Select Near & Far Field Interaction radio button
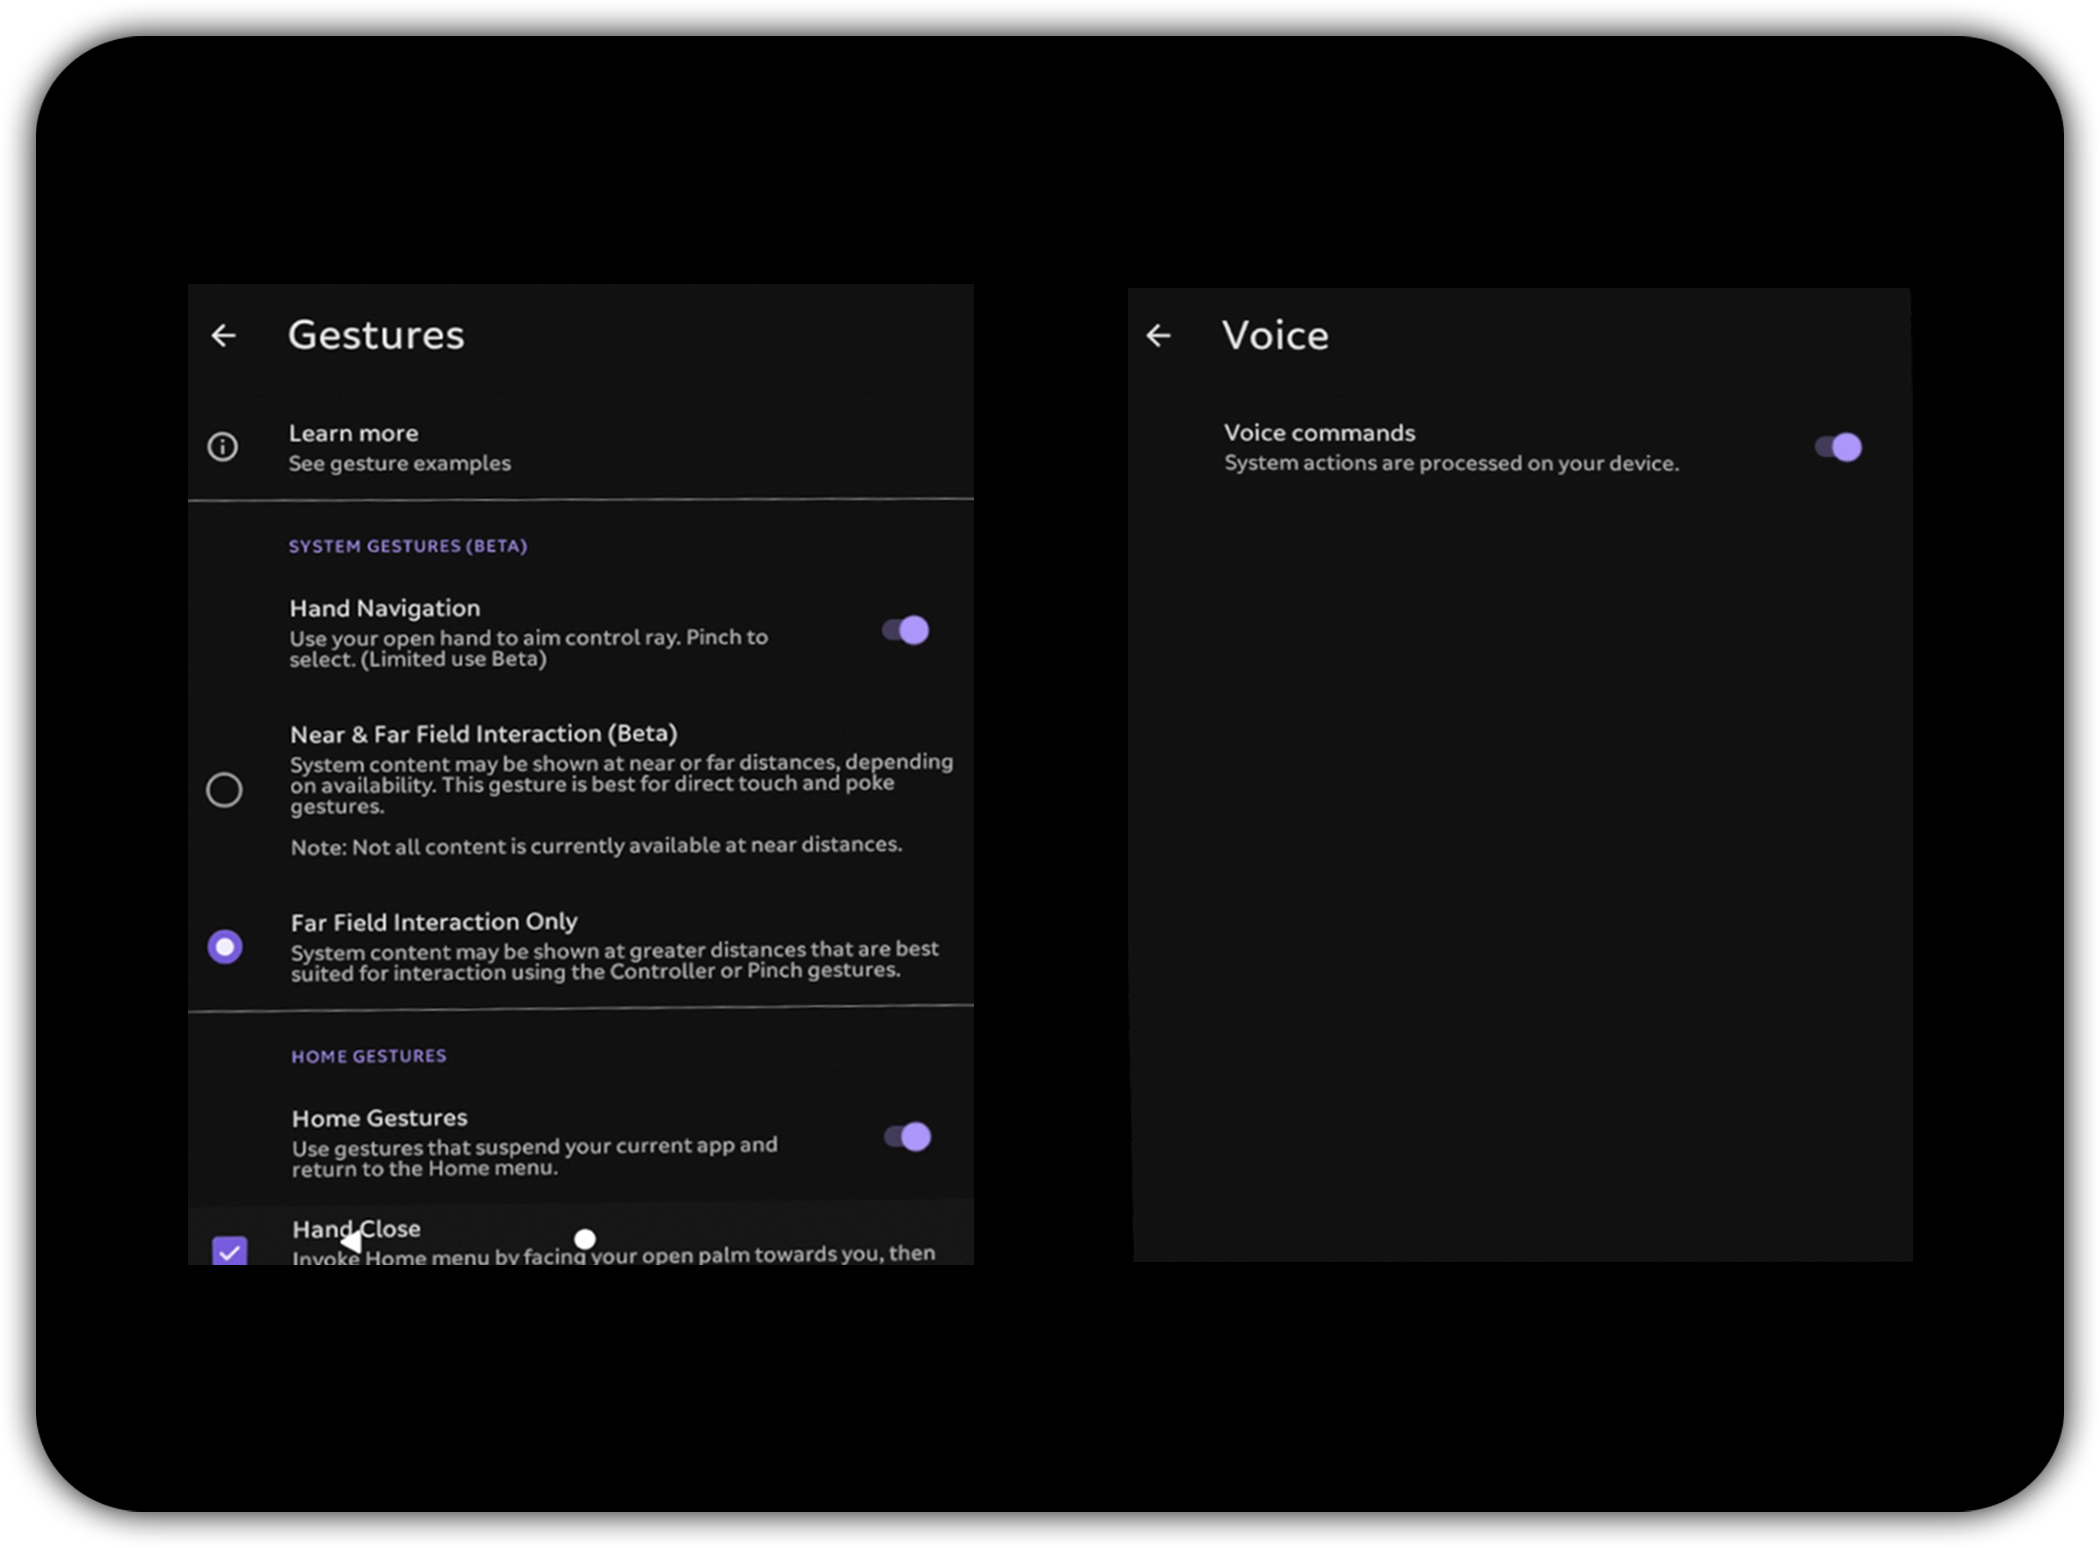Screen dimensions: 2100x1548 pos(224,790)
